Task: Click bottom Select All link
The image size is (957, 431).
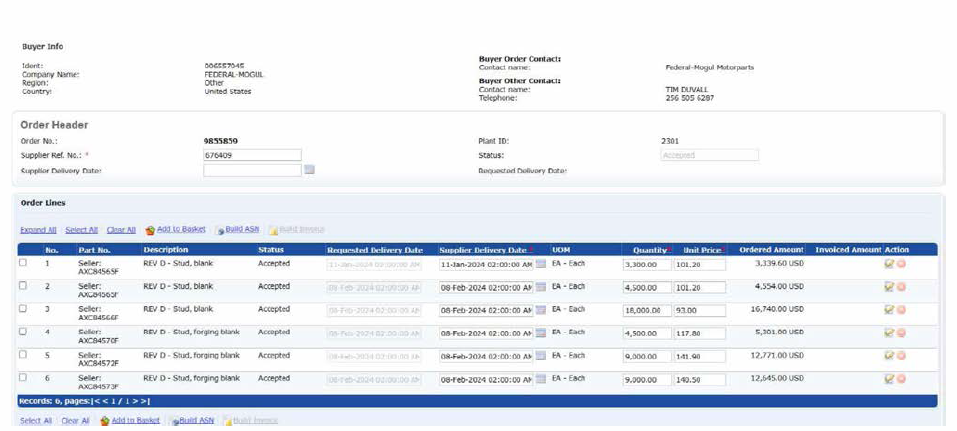Action: pos(36,421)
